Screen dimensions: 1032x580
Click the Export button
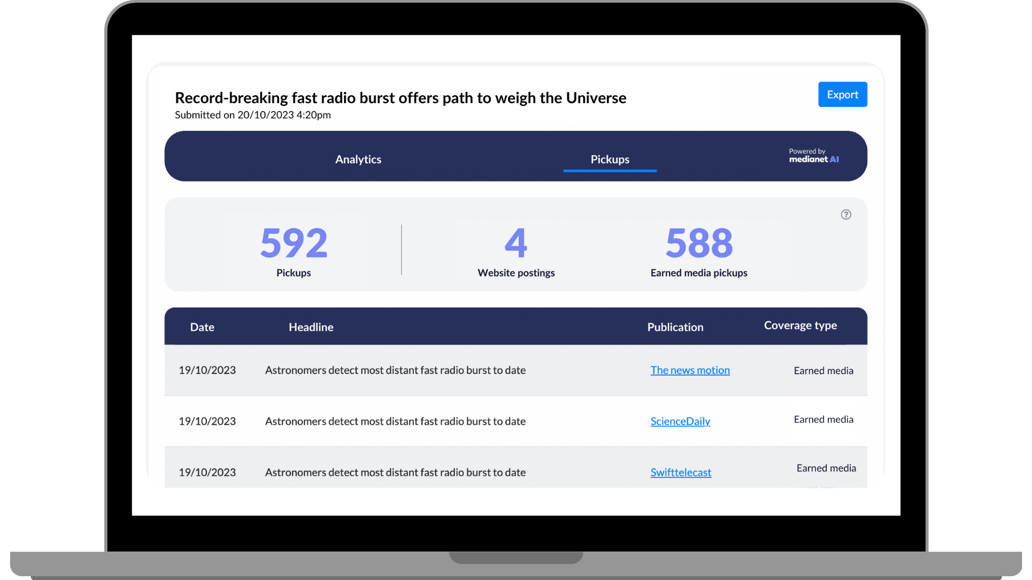point(842,94)
